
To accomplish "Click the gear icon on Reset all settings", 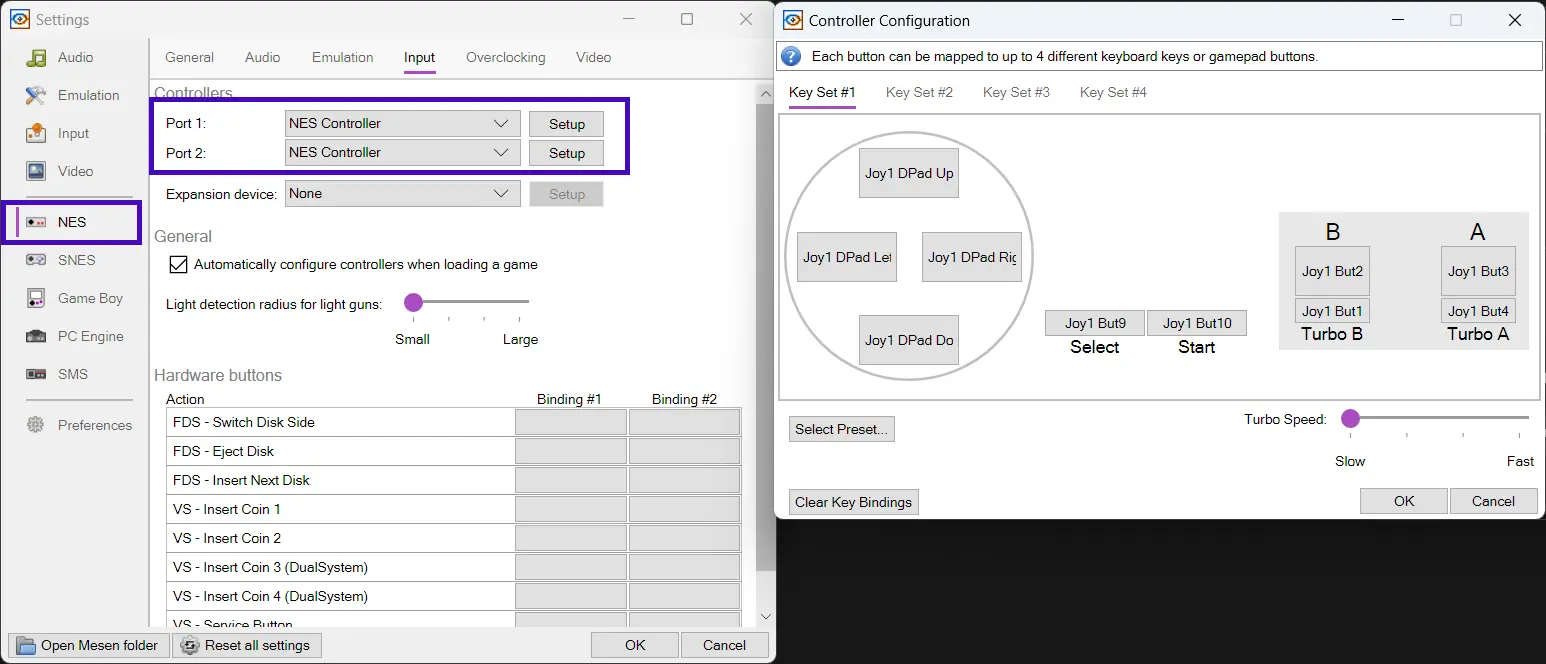I will click(x=189, y=646).
